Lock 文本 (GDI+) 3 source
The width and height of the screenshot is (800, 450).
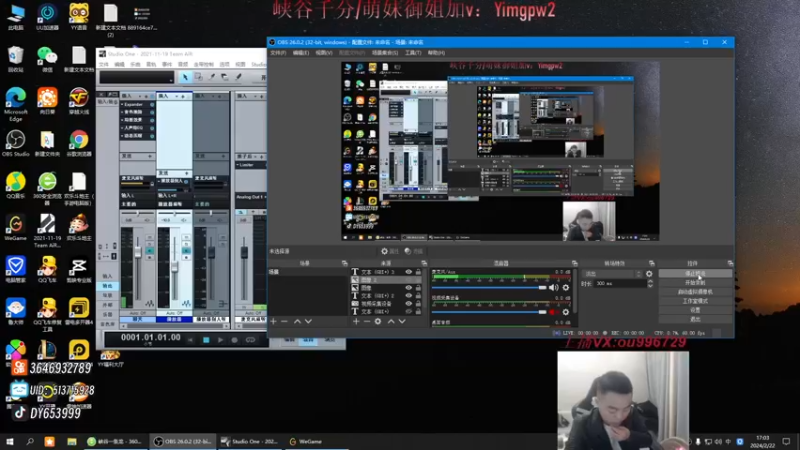[418, 272]
